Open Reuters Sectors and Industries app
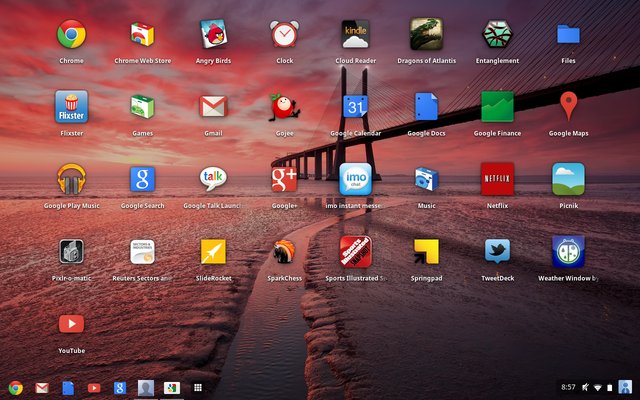The height and width of the screenshot is (400, 640). 142,251
